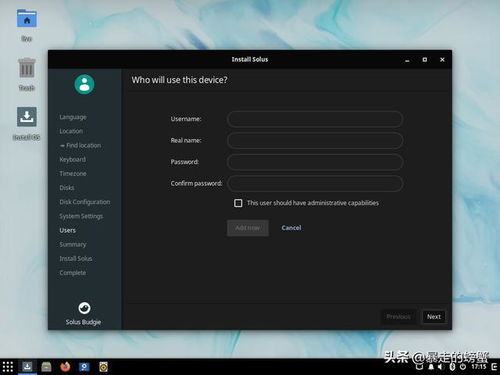This screenshot has width=500, height=375.
Task: Click the 17:15 clock in taskbar
Action: [479, 367]
